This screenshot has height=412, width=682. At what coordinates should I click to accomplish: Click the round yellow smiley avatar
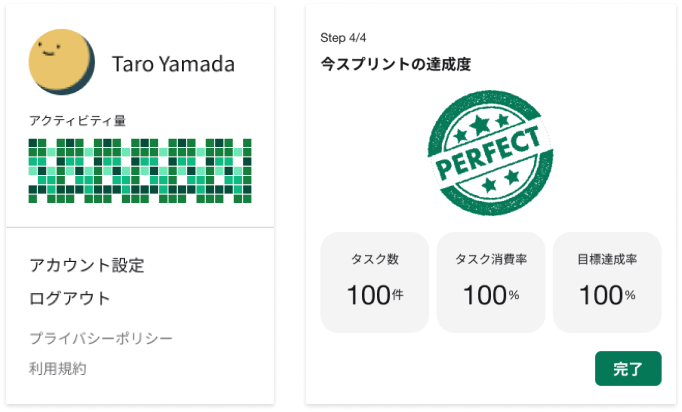(x=63, y=62)
